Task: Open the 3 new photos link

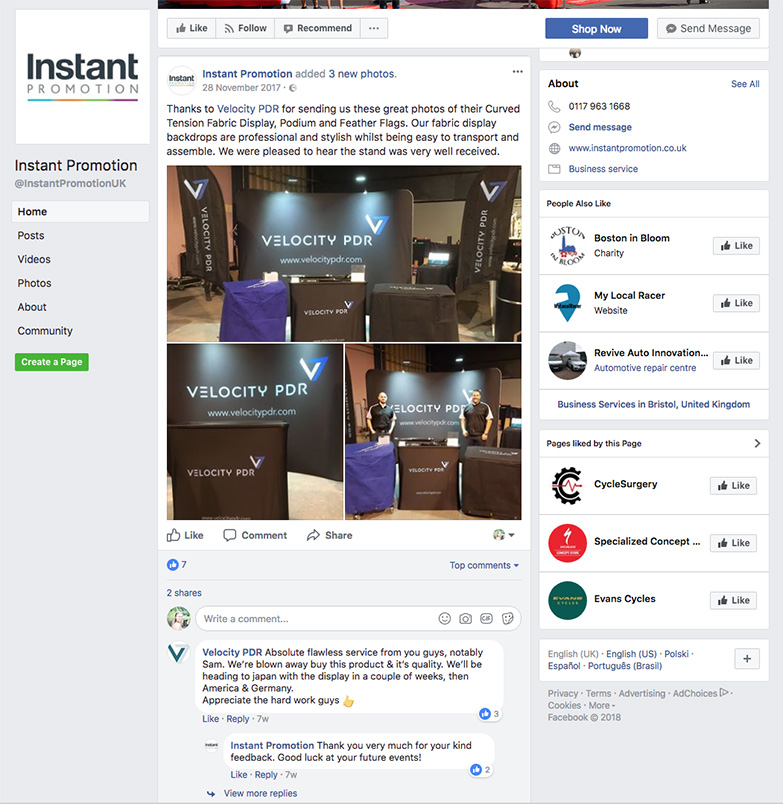Action: point(362,74)
